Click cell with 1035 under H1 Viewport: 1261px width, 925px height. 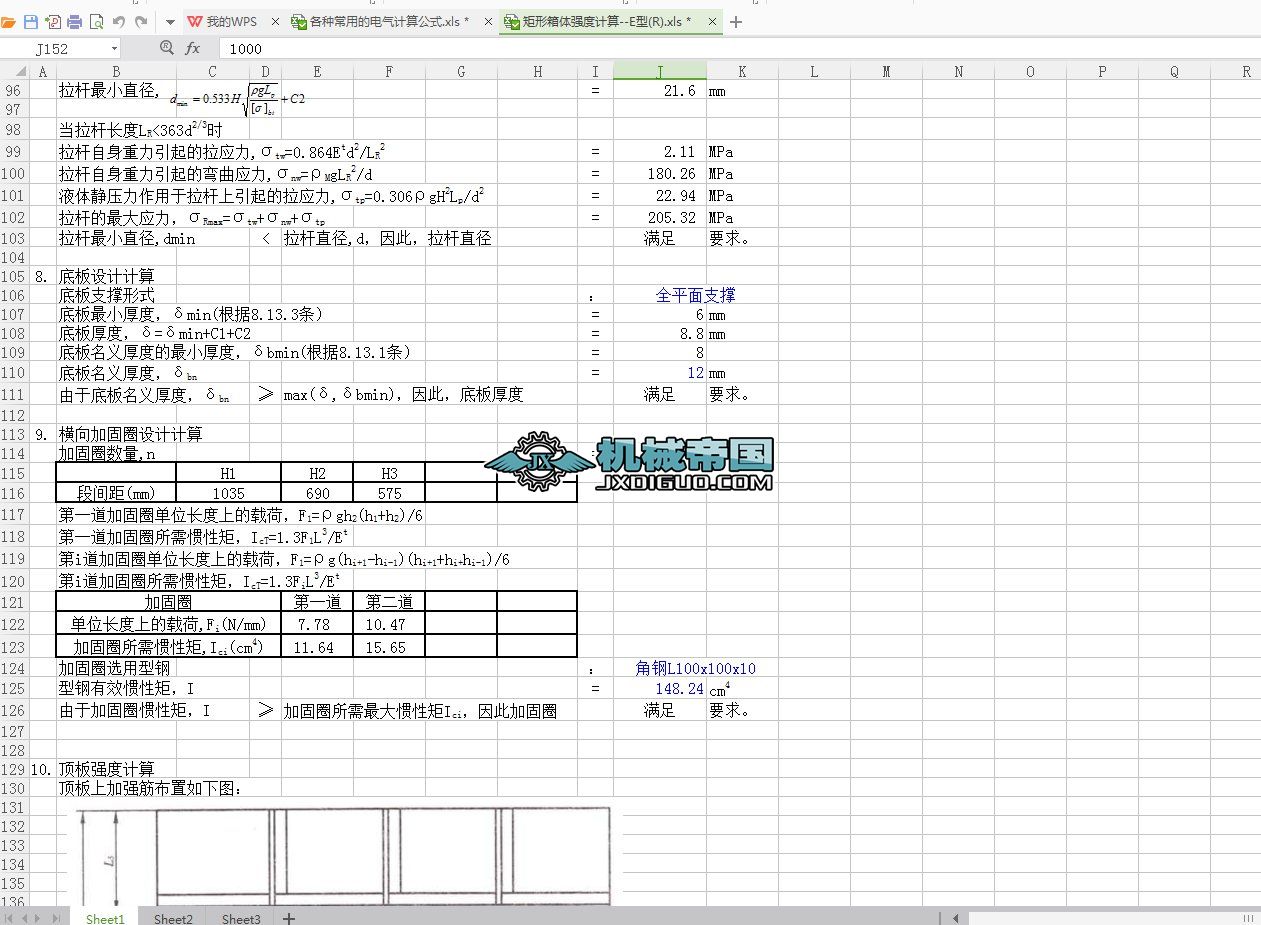[229, 493]
